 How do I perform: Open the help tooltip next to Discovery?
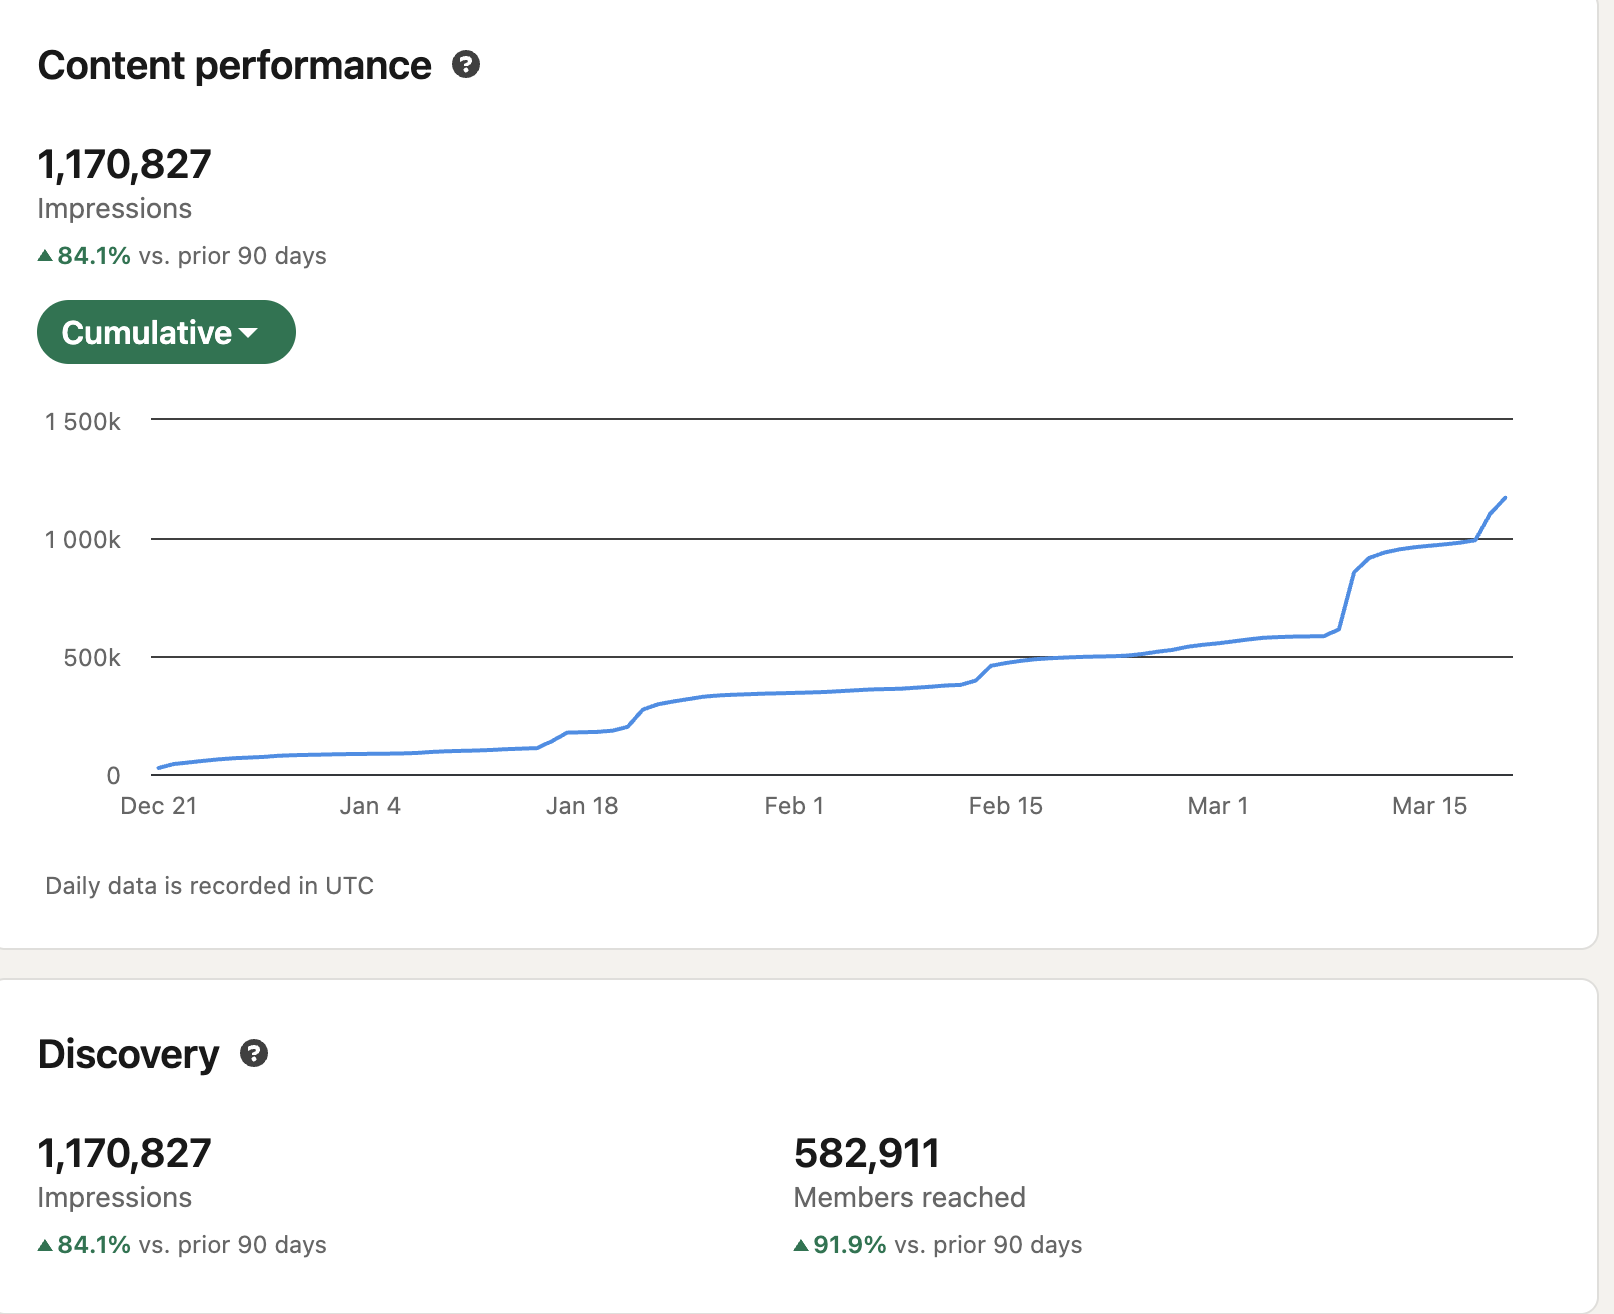[x=254, y=1053]
